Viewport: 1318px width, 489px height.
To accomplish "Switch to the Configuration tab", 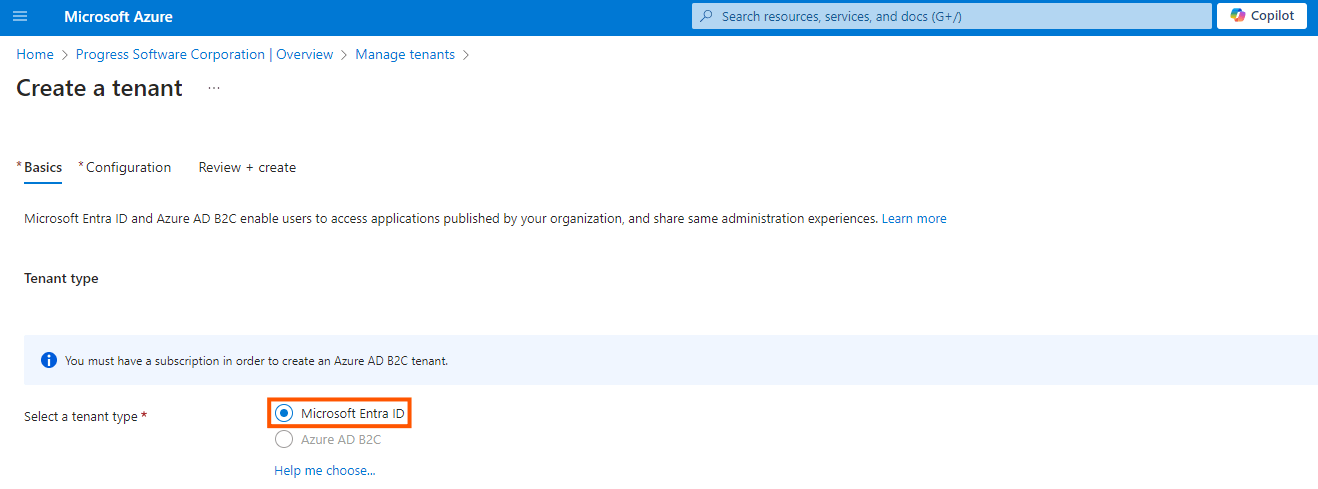I will click(x=128, y=167).
